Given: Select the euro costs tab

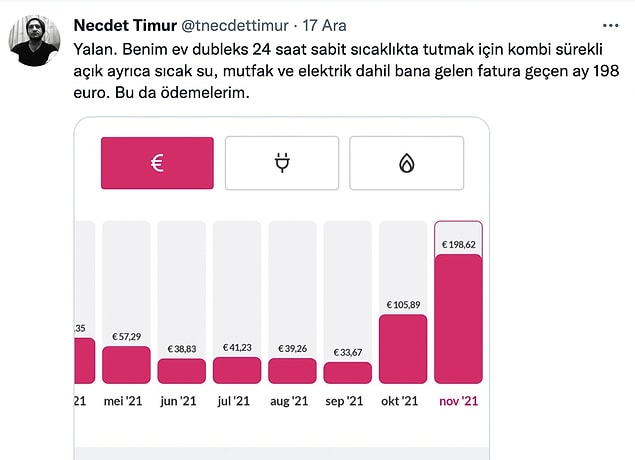Looking at the screenshot, I should (x=157, y=163).
